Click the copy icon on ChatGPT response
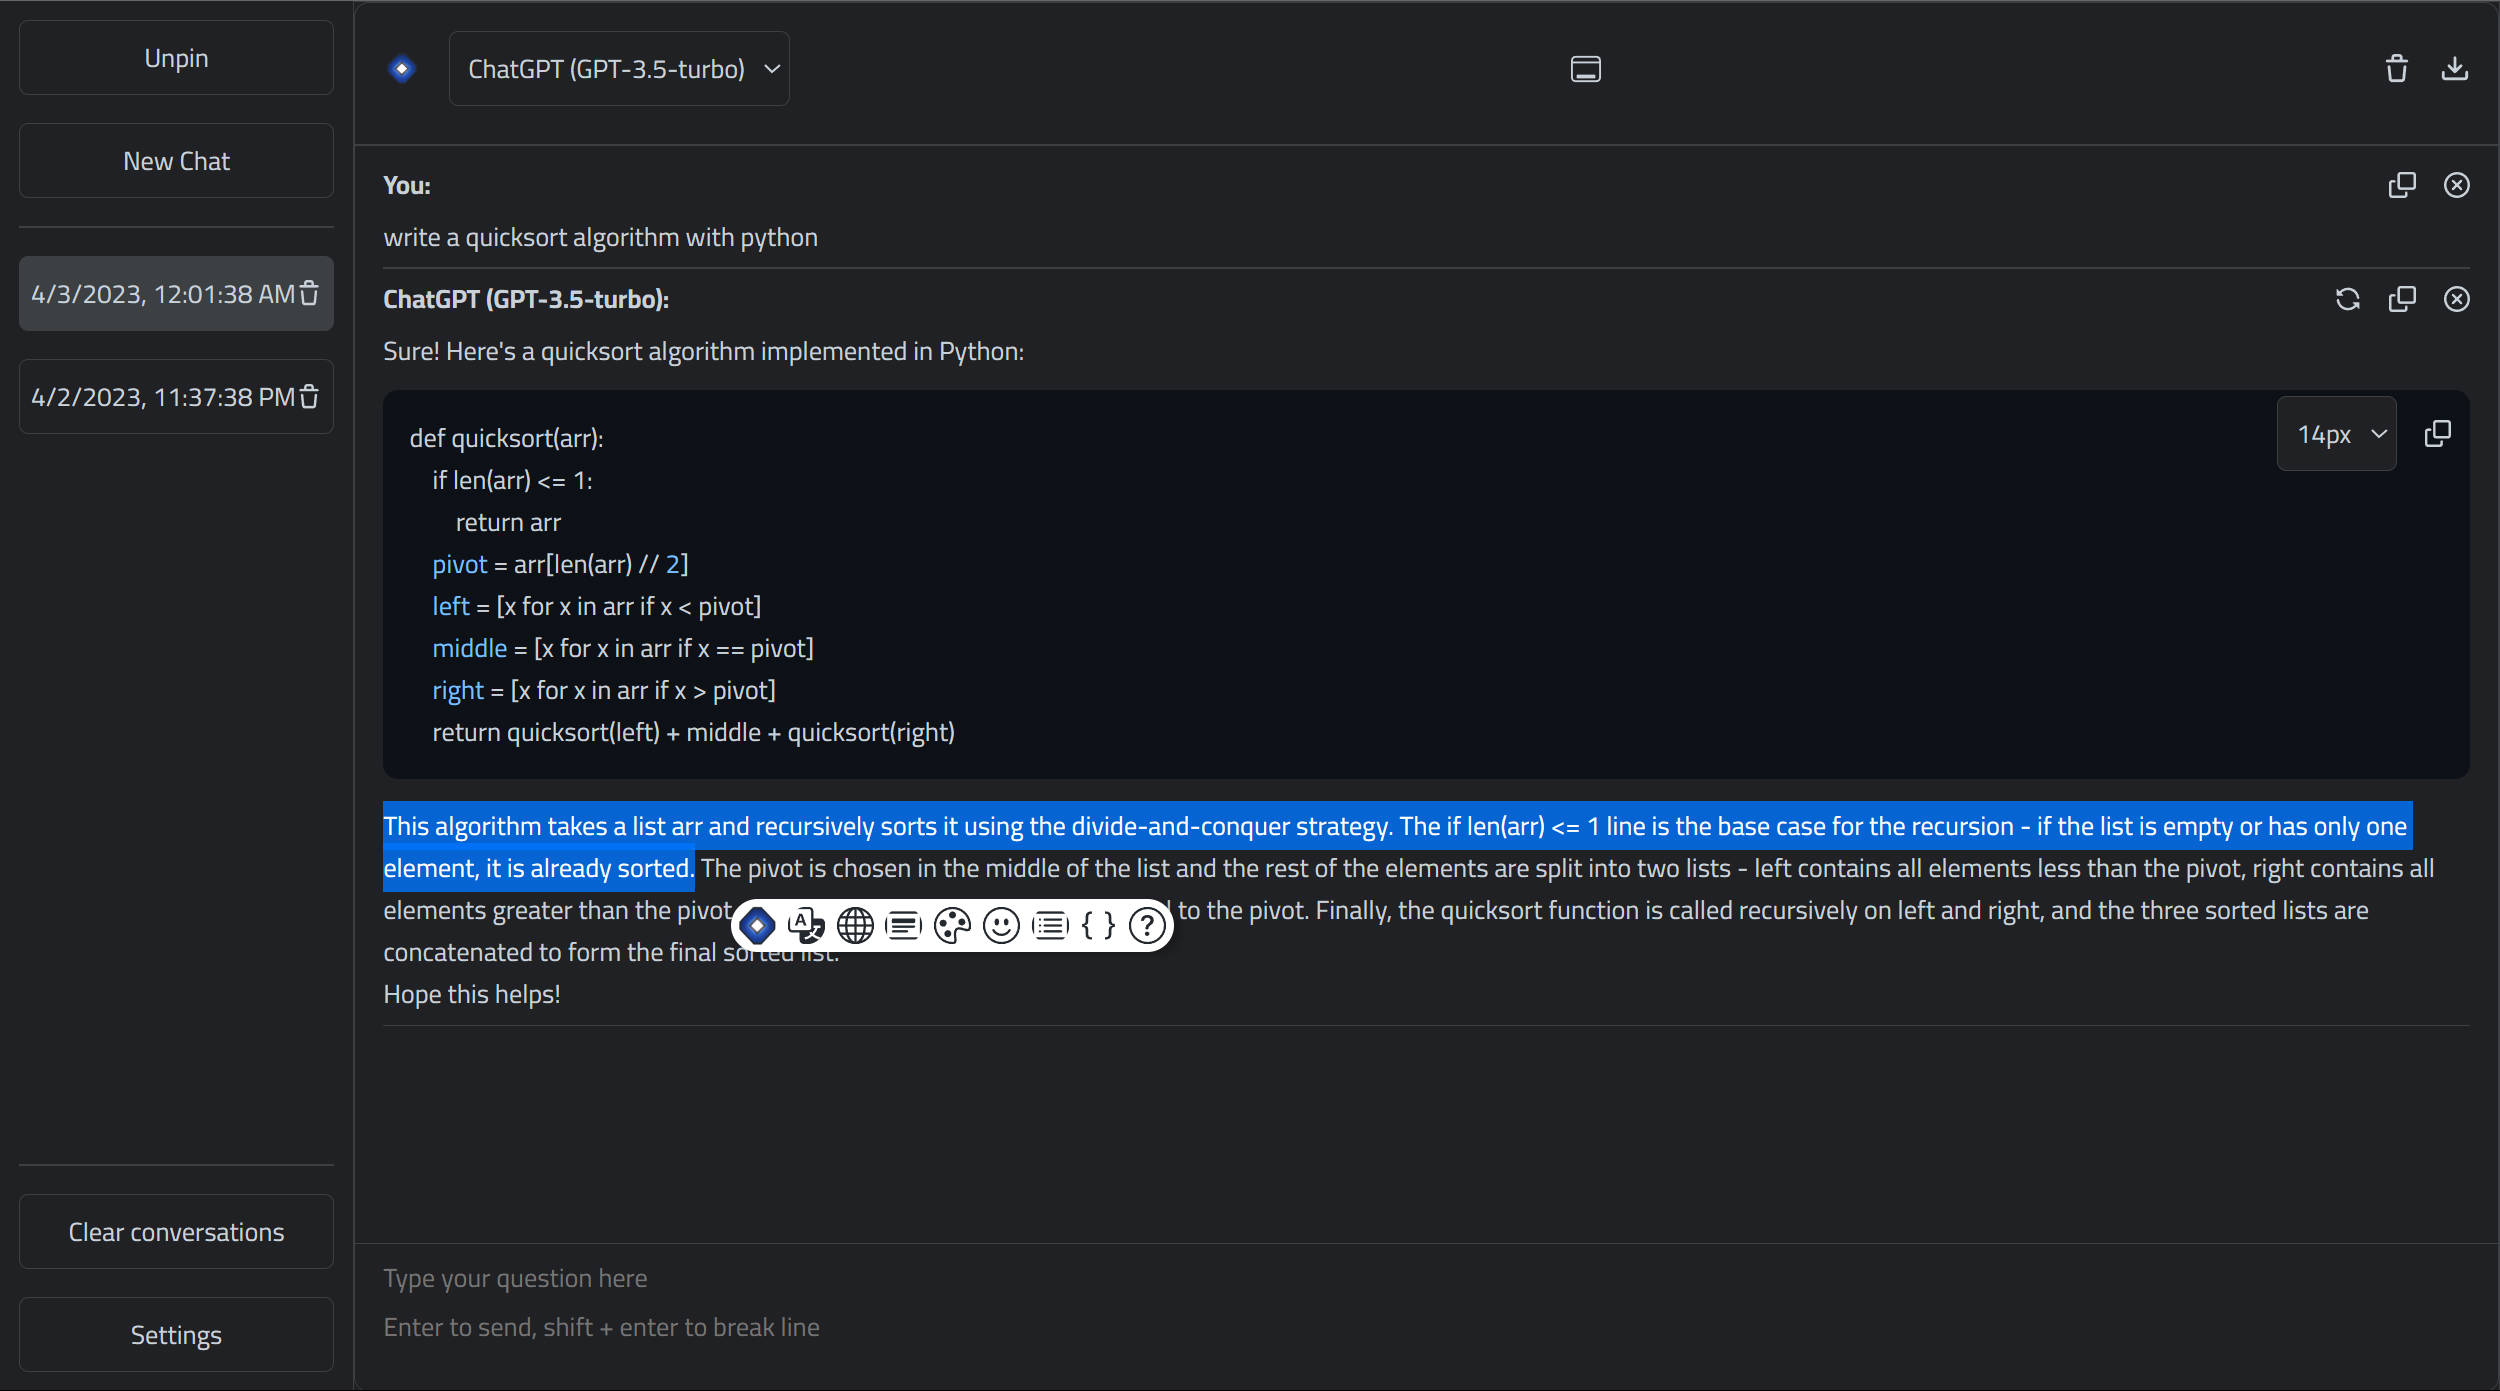Screen dimensions: 2500x1391 point(2402,298)
